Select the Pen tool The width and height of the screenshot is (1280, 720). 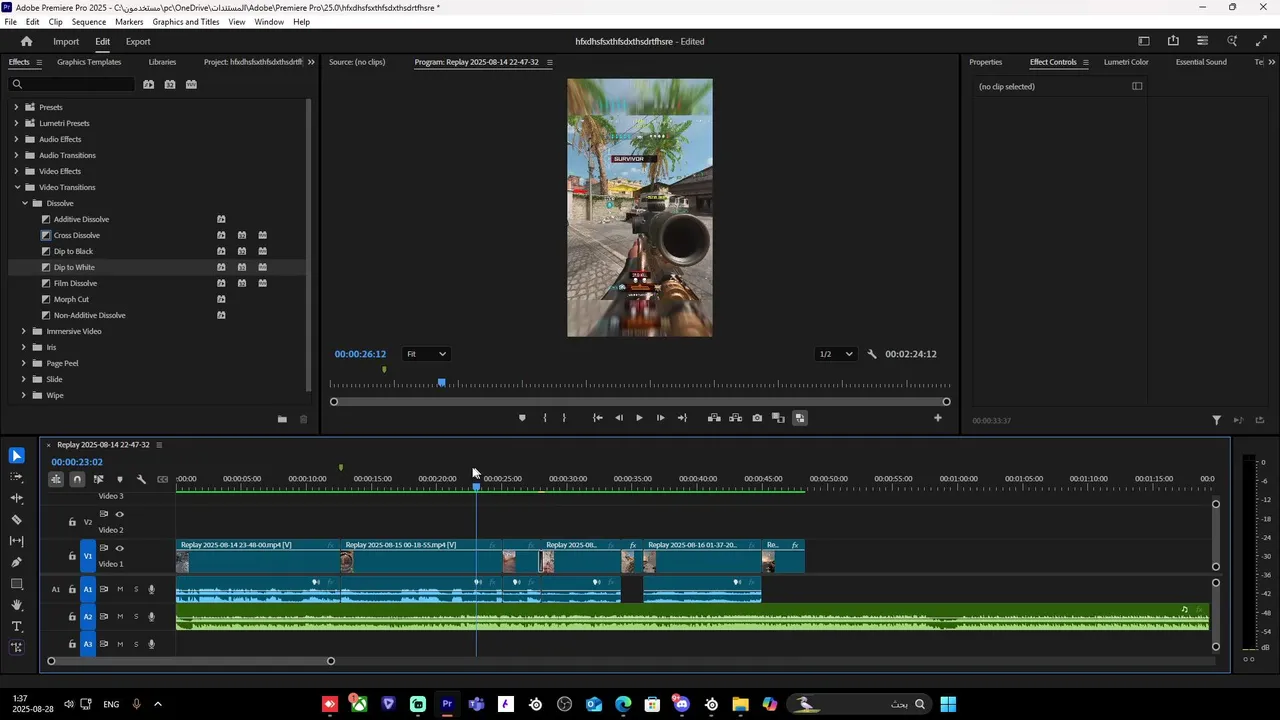(17, 563)
